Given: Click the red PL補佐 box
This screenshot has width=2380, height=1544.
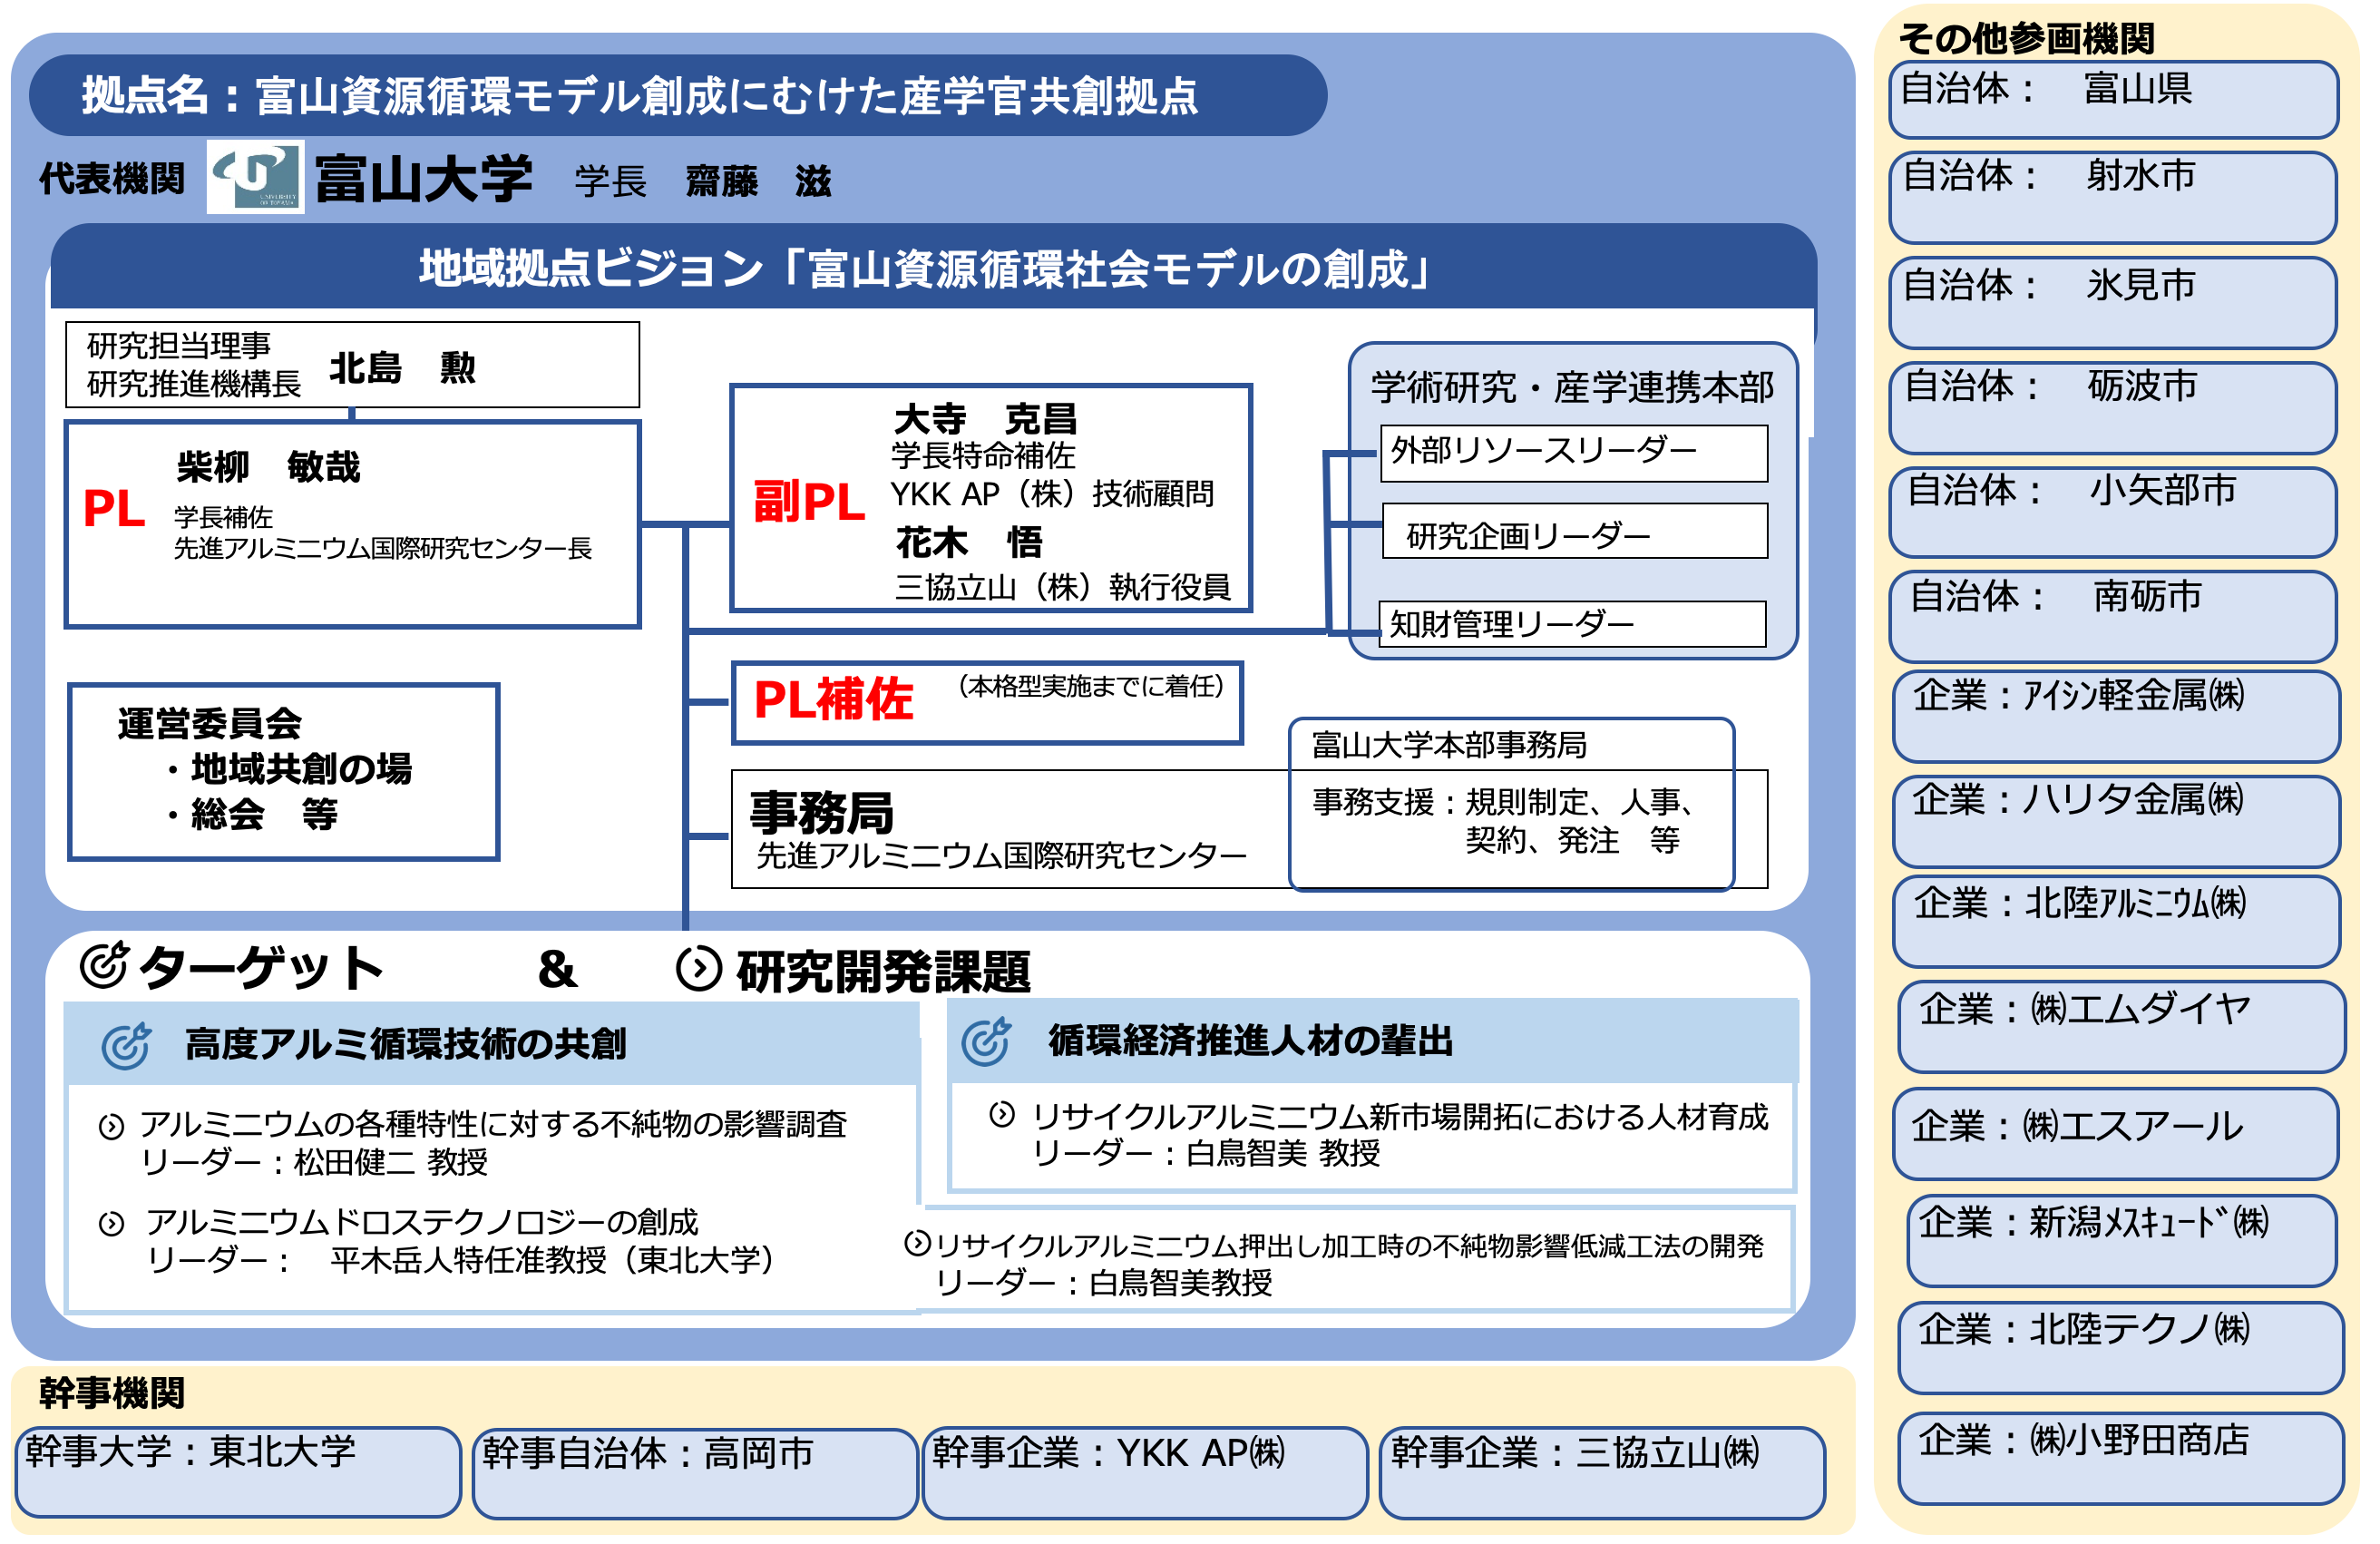Looking at the screenshot, I should [x=986, y=703].
